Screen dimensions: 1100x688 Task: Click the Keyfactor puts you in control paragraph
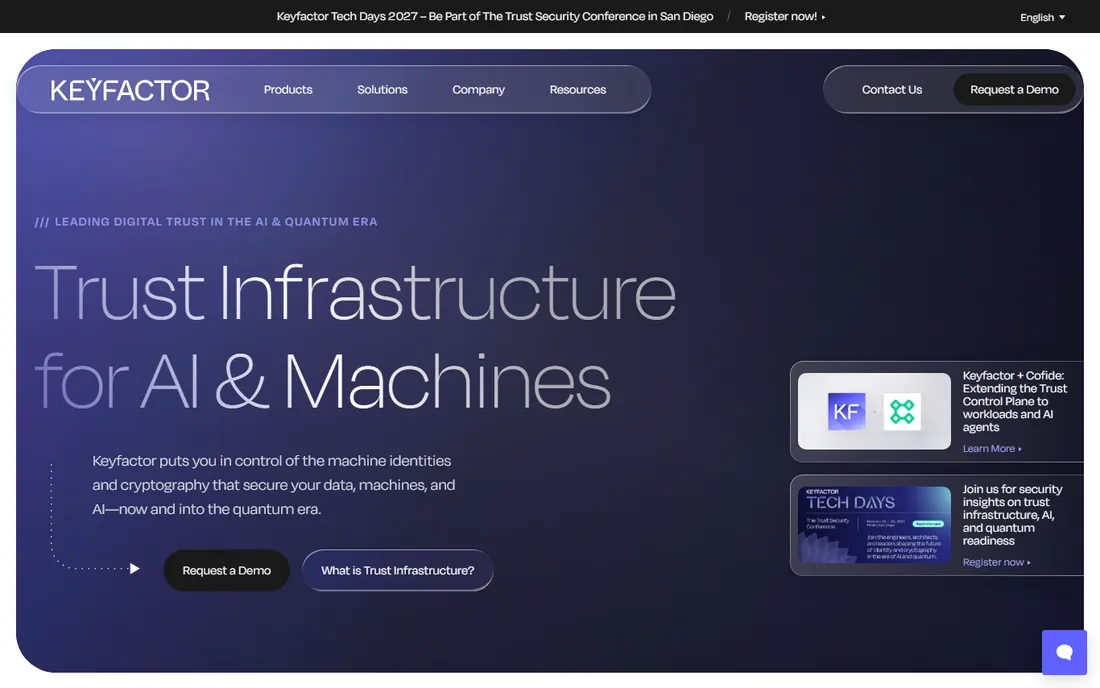point(274,485)
